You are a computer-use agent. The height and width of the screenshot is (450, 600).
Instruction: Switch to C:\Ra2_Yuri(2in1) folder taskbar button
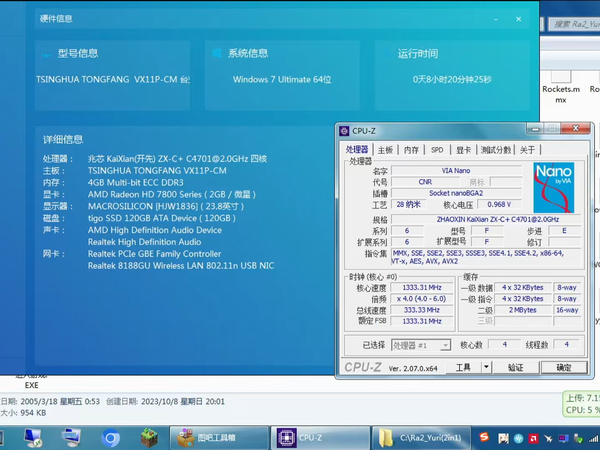click(421, 438)
